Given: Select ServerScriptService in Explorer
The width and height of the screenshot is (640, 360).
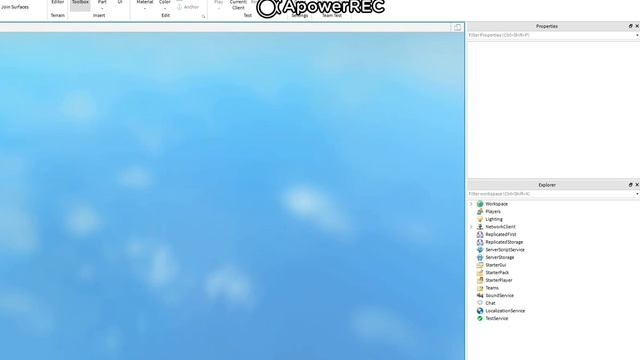Looking at the screenshot, I should [505, 249].
